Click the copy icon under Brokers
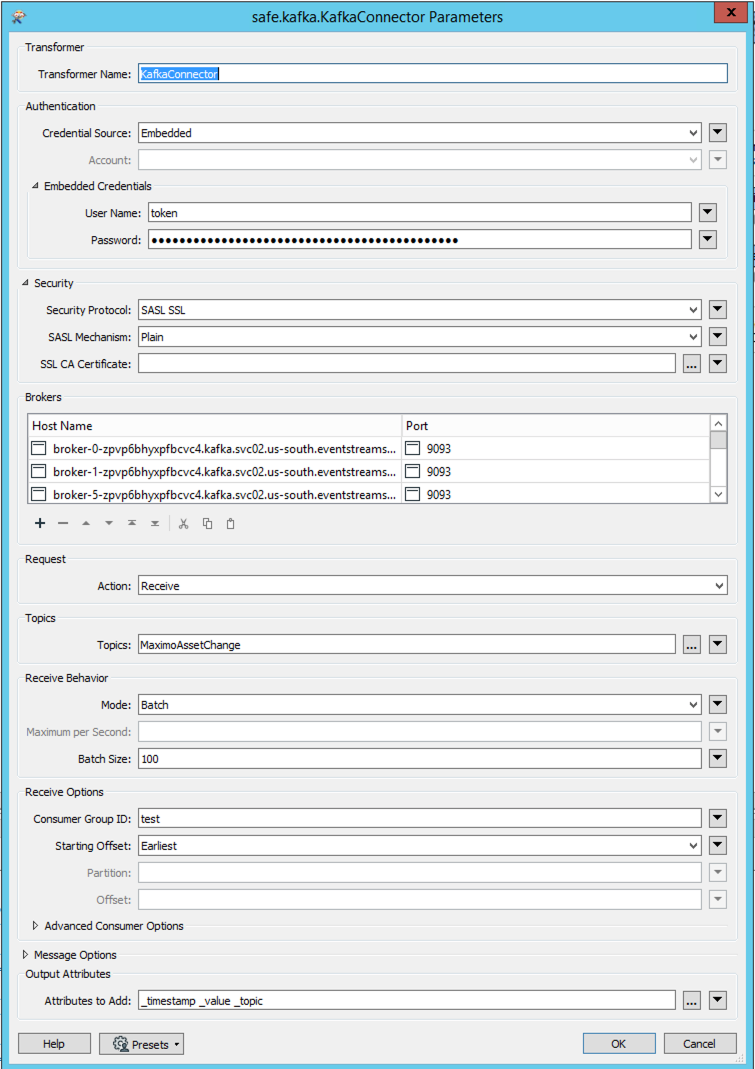Image resolution: width=755 pixels, height=1069 pixels. [207, 523]
